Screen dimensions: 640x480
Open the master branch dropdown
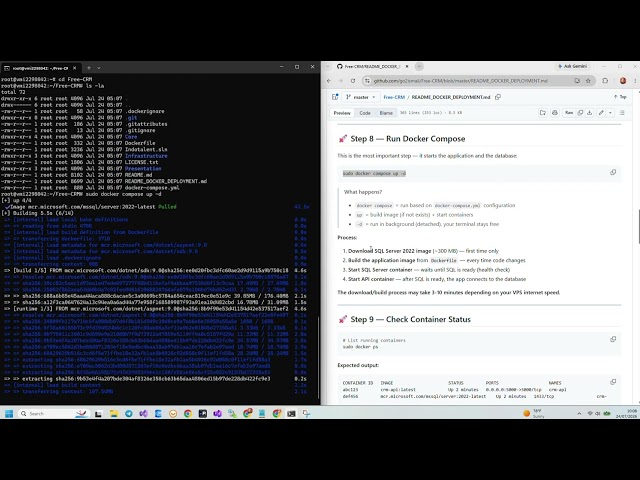pyautogui.click(x=360, y=97)
